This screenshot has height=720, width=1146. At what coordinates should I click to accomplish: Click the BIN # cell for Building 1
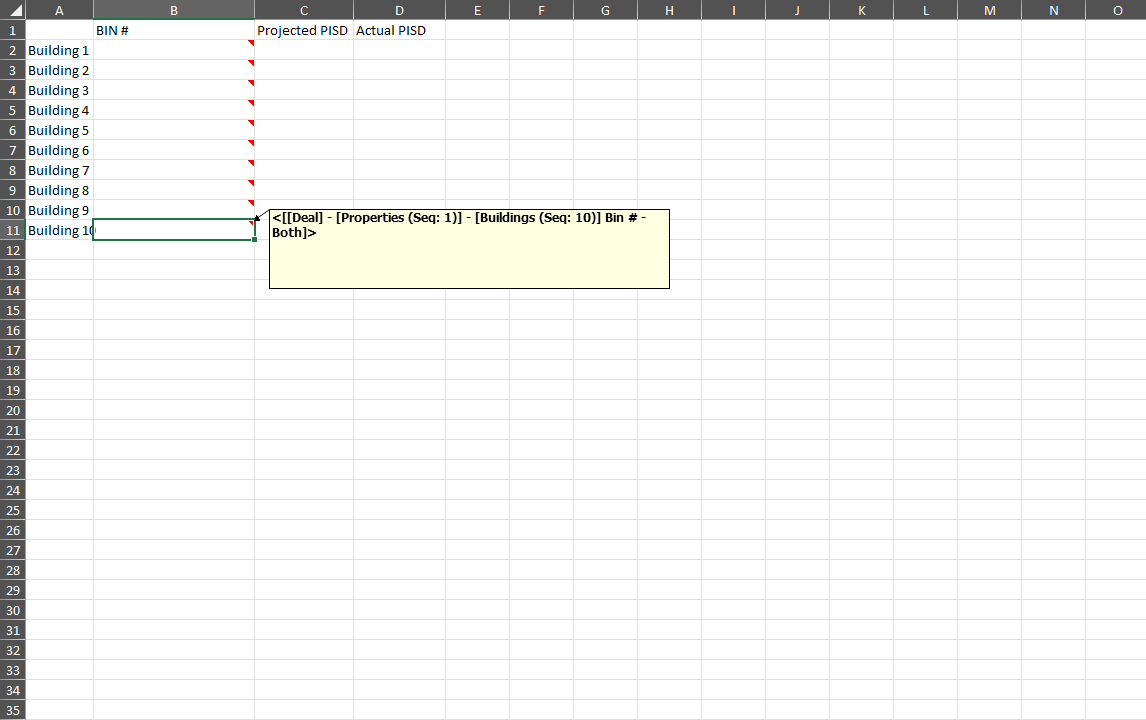[174, 50]
